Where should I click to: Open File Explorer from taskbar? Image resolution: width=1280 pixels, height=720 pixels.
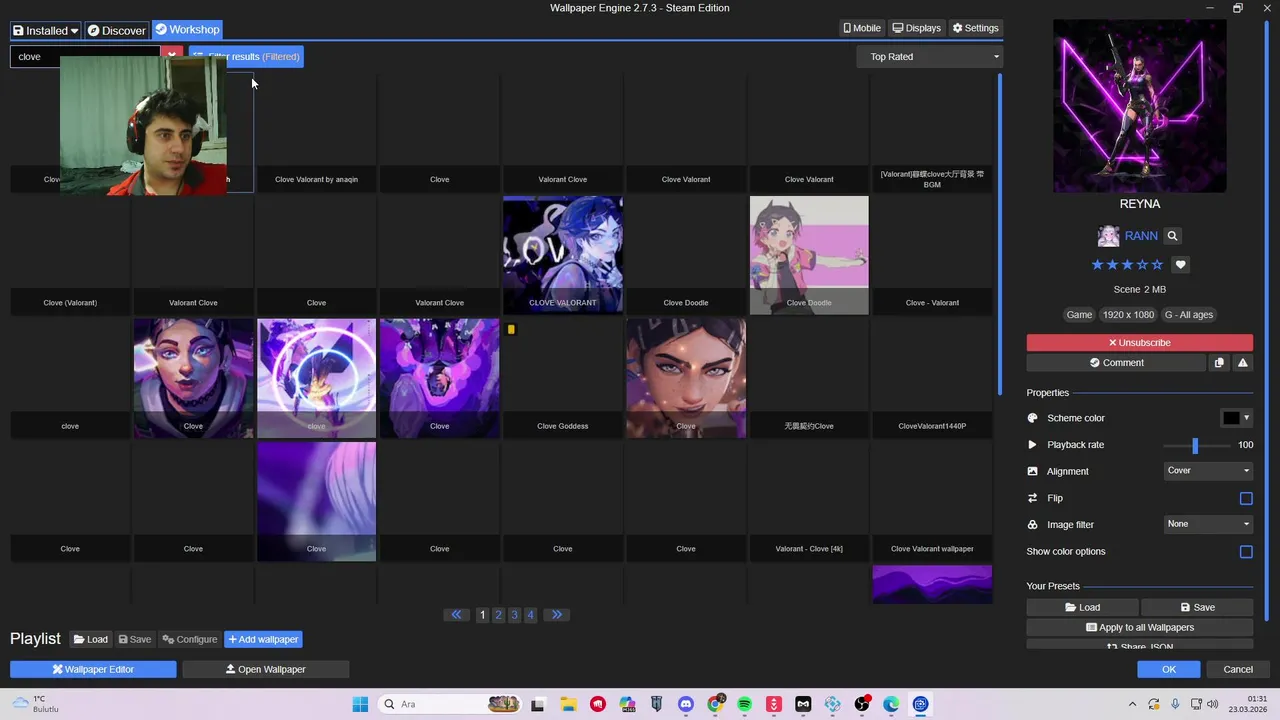point(568,704)
